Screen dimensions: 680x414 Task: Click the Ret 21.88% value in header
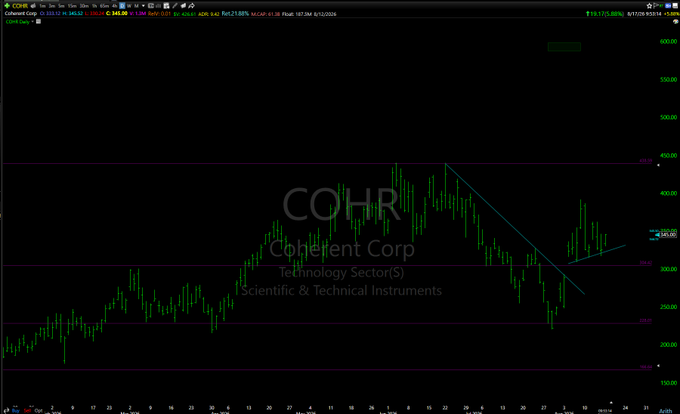click(x=235, y=14)
